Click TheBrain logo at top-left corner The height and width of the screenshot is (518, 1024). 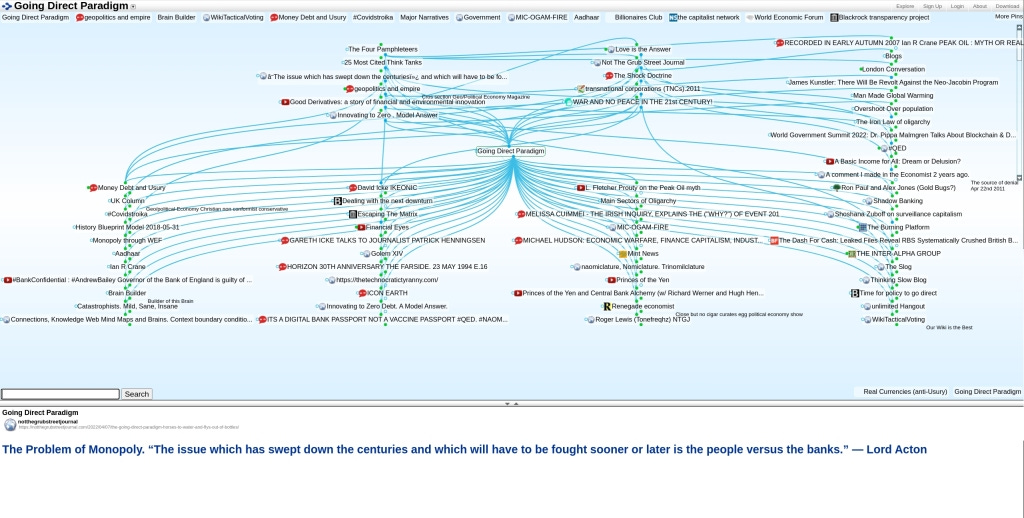(7, 6)
